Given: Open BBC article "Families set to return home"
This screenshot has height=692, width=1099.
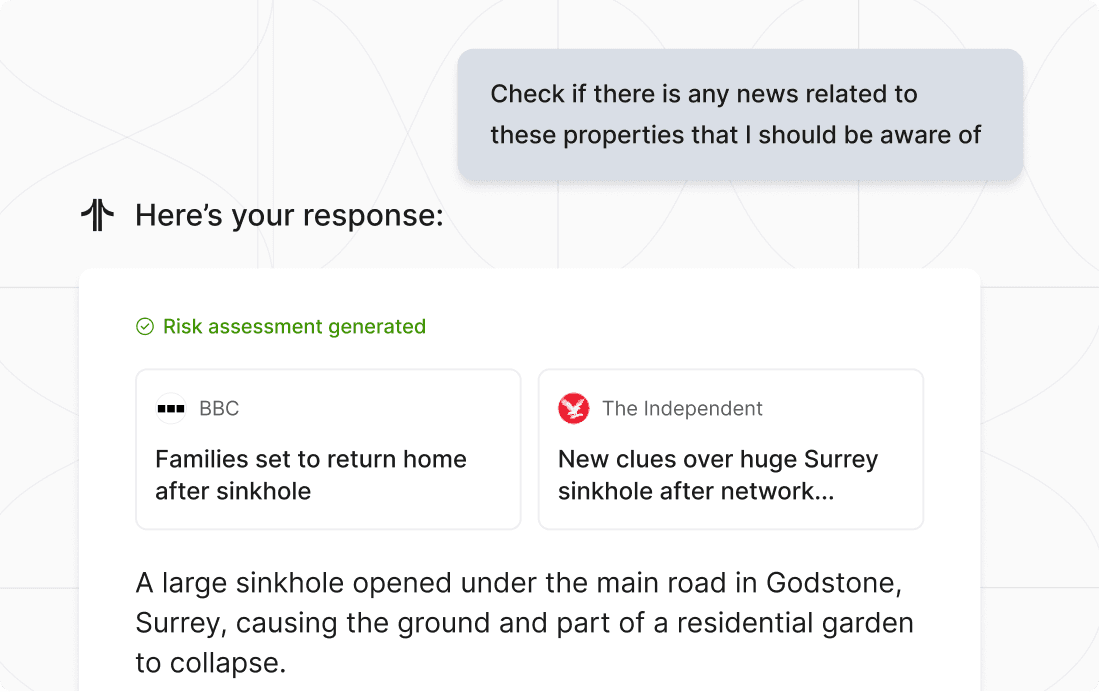Looking at the screenshot, I should (x=328, y=449).
